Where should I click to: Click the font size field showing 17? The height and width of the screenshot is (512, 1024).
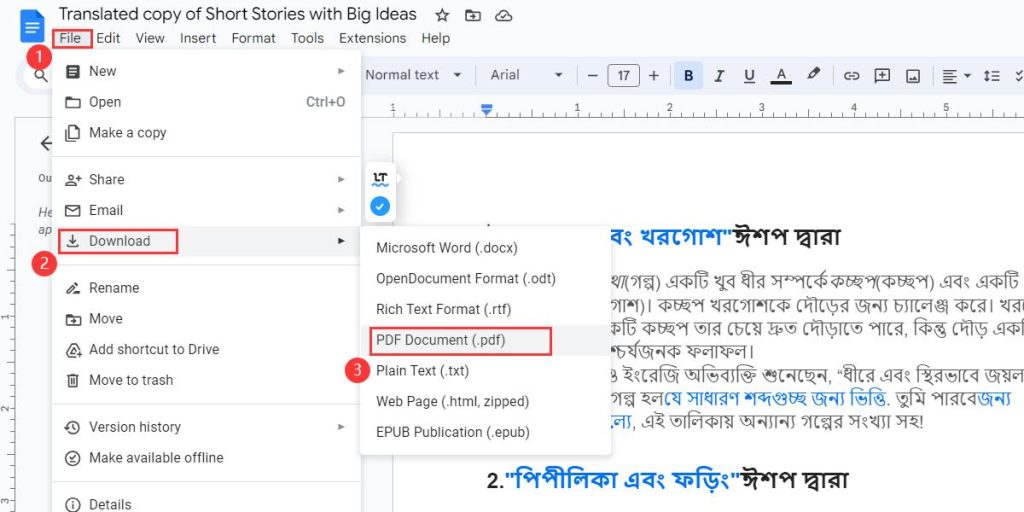tap(624, 76)
